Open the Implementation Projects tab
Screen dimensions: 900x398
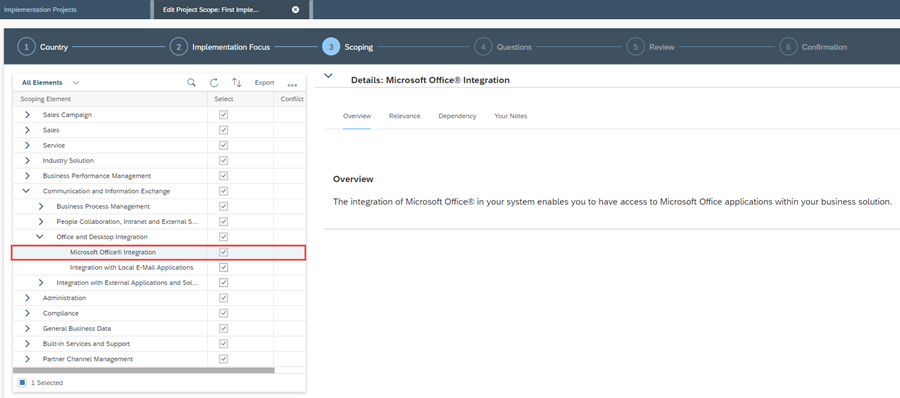point(40,10)
